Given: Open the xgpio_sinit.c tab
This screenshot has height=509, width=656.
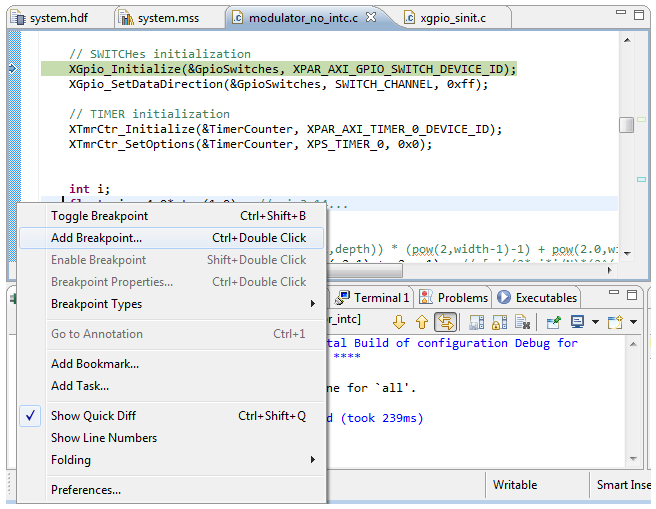Looking at the screenshot, I should [x=453, y=18].
